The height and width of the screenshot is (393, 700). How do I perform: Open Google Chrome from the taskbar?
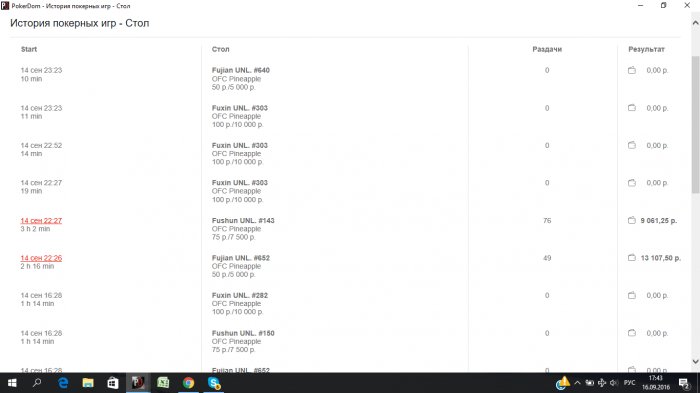pos(188,383)
